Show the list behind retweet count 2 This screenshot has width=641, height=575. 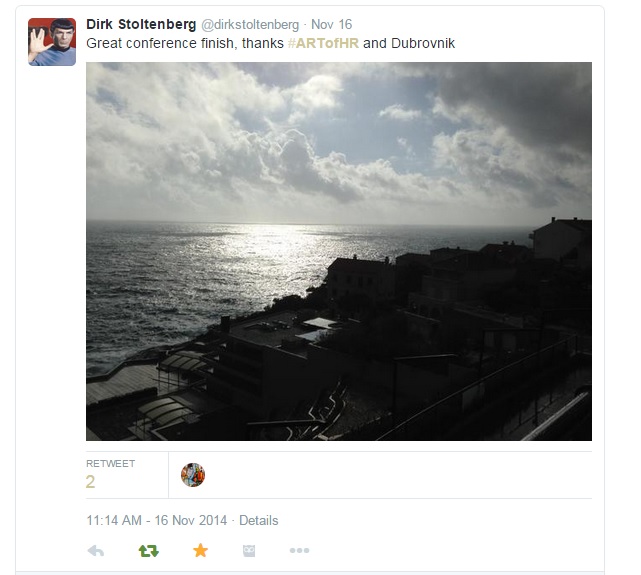(90, 482)
